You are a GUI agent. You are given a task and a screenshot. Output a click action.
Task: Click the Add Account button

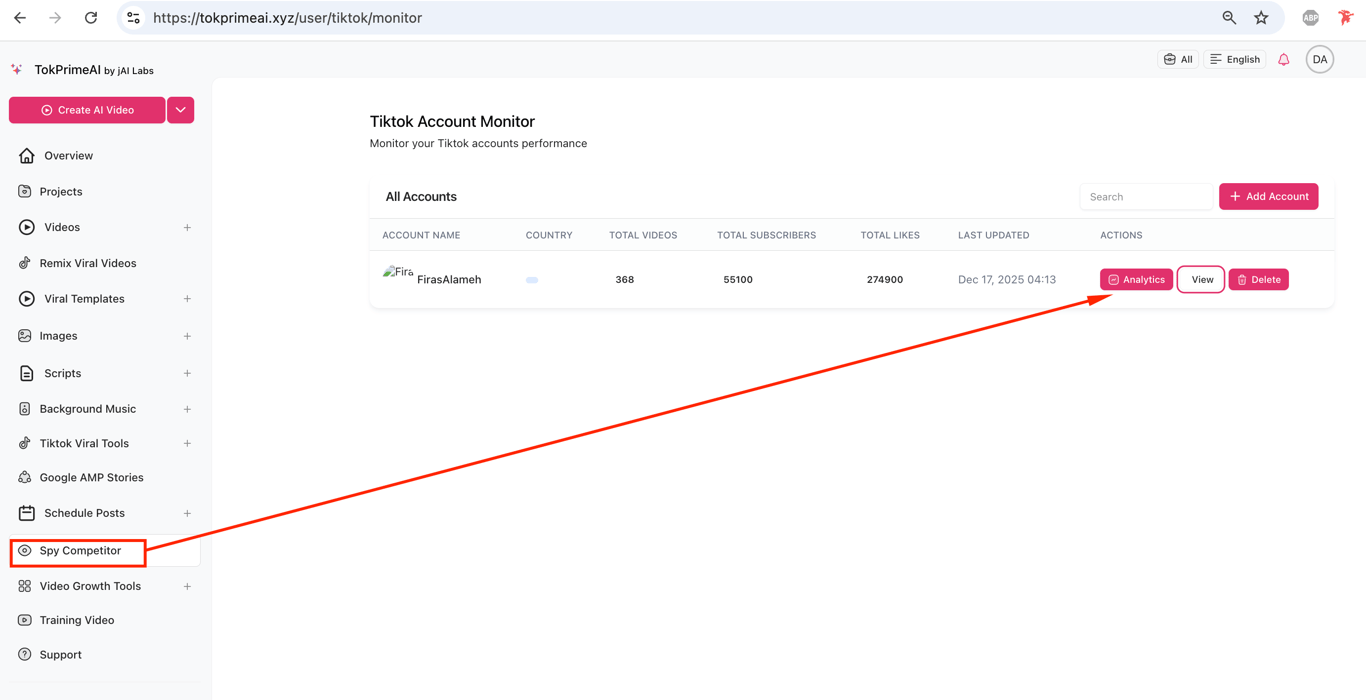pyautogui.click(x=1268, y=197)
